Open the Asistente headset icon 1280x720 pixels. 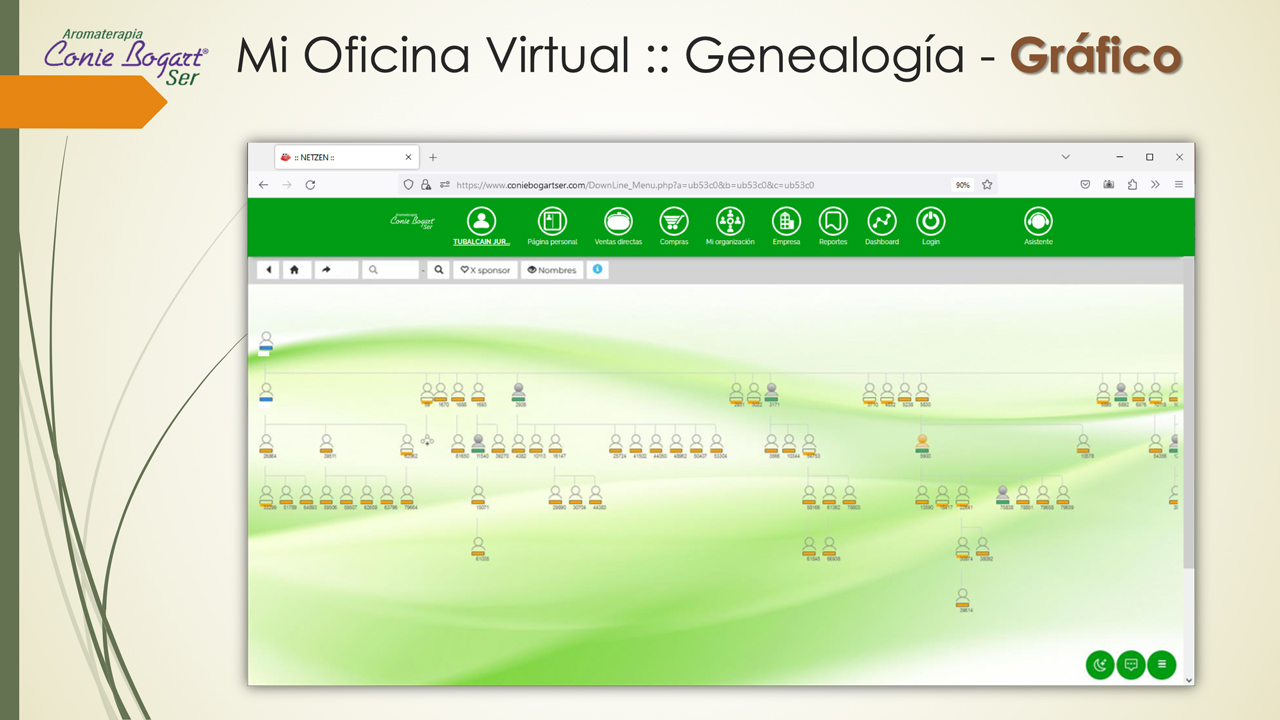tap(1038, 221)
